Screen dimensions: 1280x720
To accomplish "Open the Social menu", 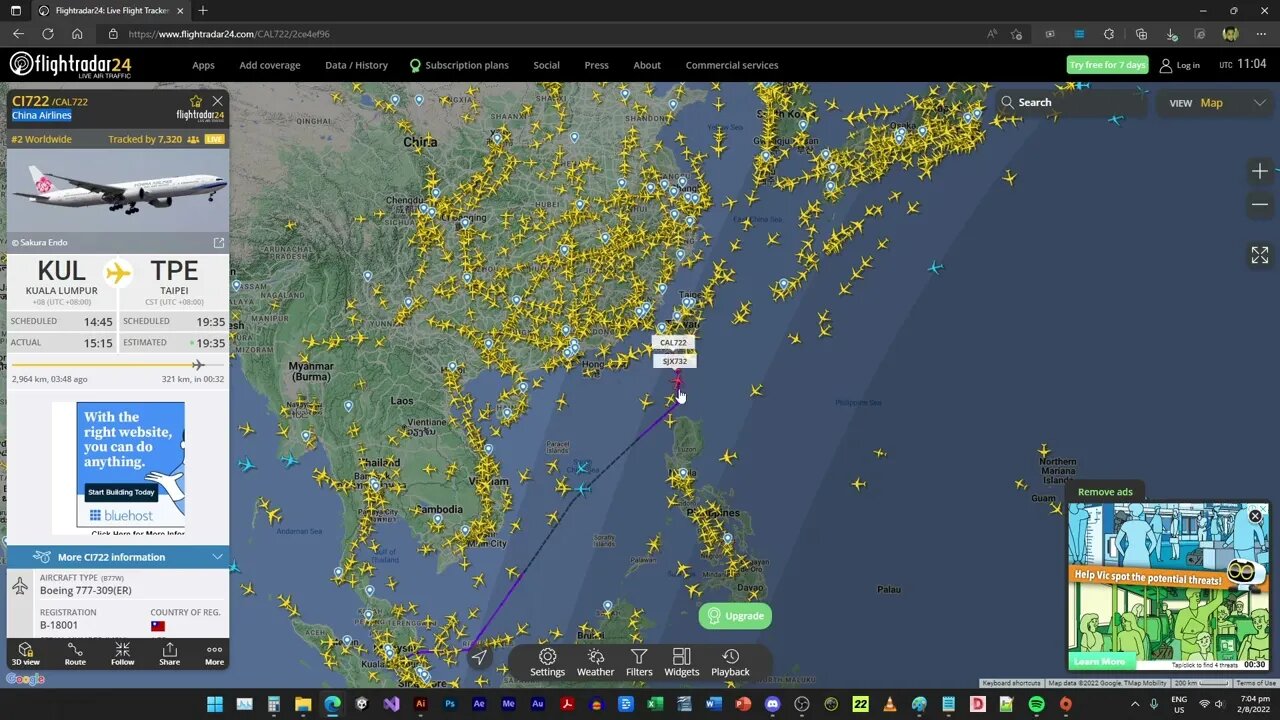I will [x=546, y=65].
